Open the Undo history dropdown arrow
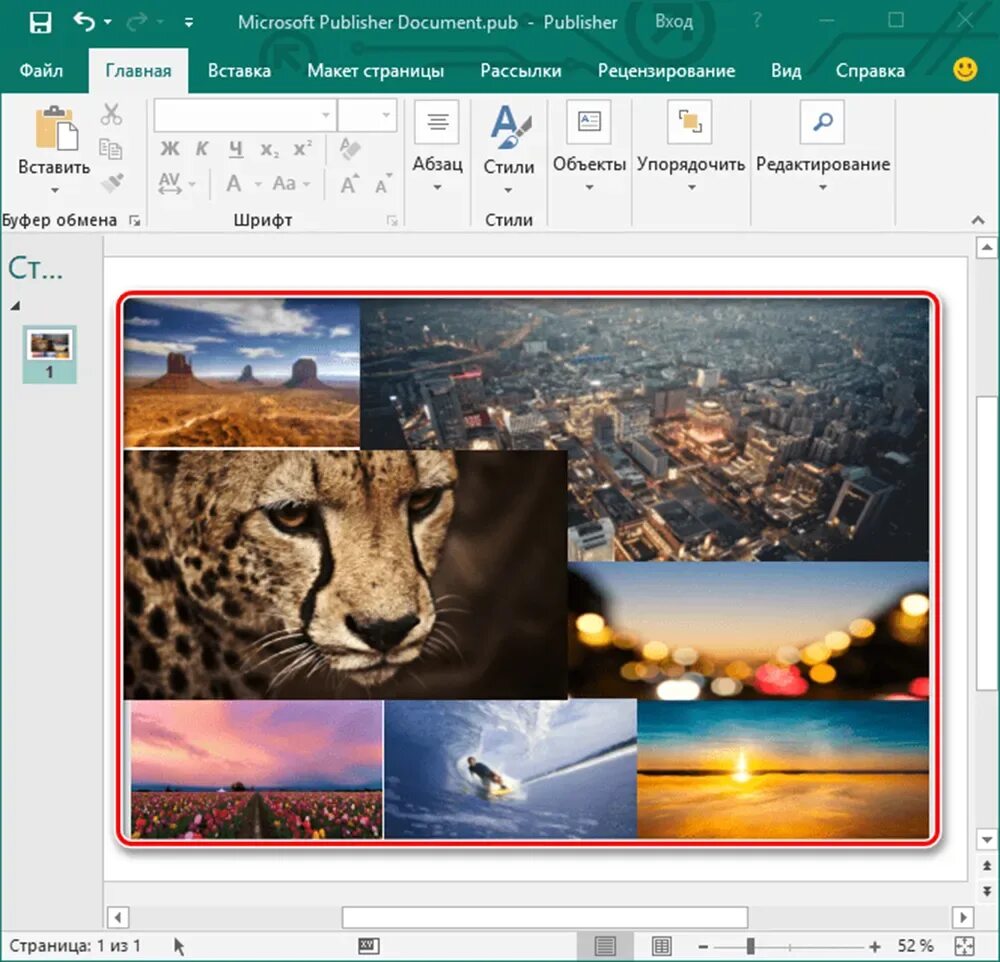The height and width of the screenshot is (962, 1000). point(108,22)
